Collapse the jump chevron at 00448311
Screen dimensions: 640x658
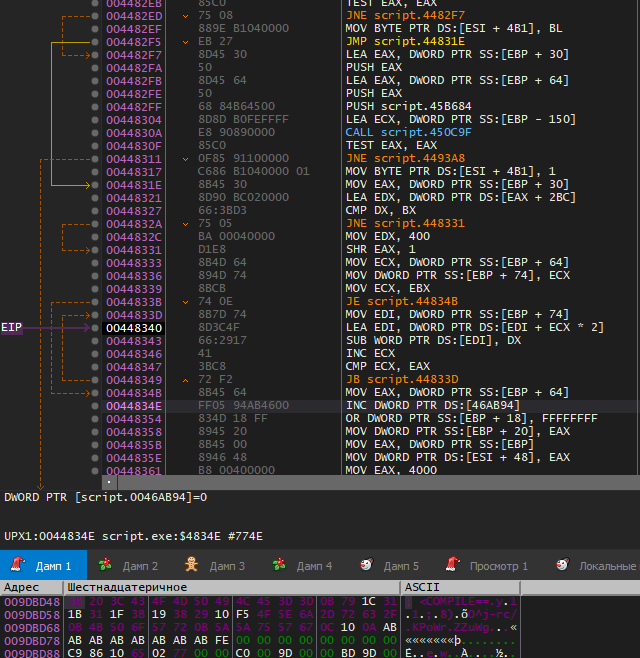coord(185,159)
